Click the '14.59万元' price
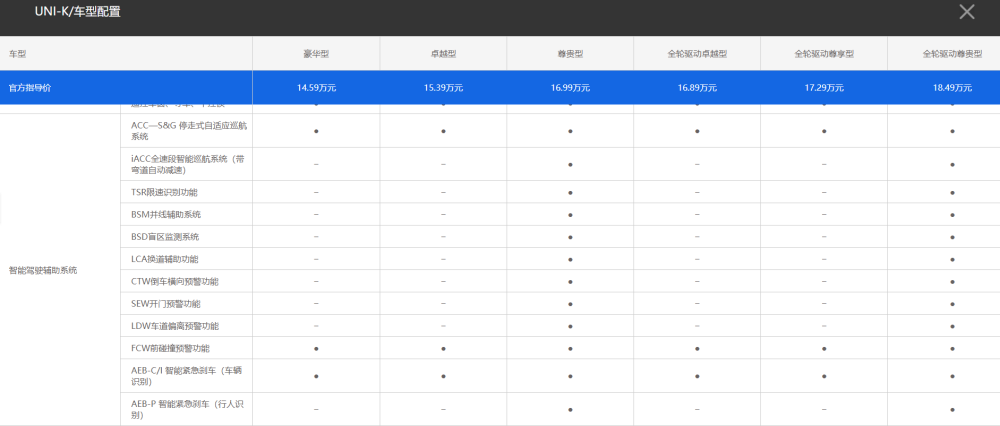This screenshot has height=426, width=1000. click(316, 88)
